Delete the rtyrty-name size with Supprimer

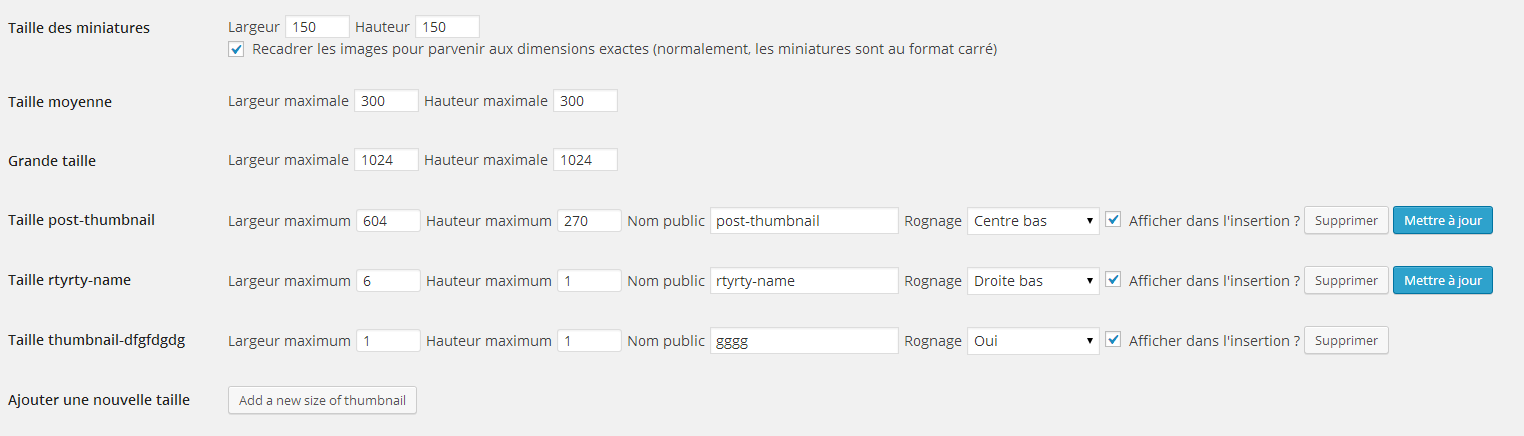(1346, 281)
